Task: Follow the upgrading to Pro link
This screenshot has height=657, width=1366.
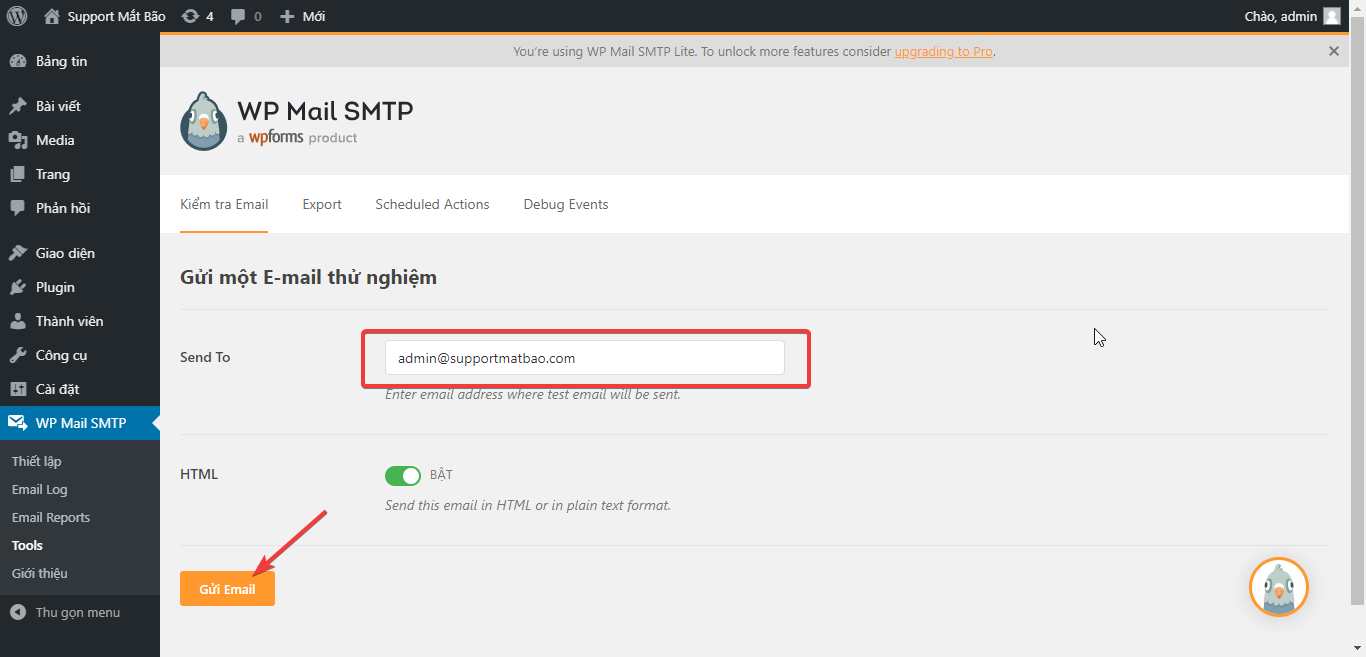Action: tap(943, 51)
